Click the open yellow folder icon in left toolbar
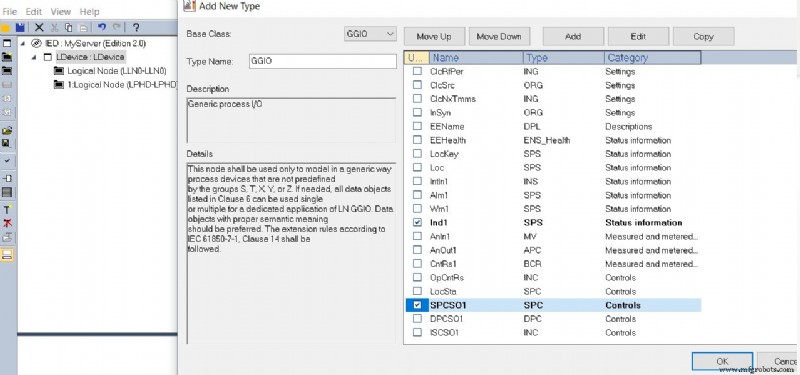This screenshot has width=800, height=375. [7, 131]
